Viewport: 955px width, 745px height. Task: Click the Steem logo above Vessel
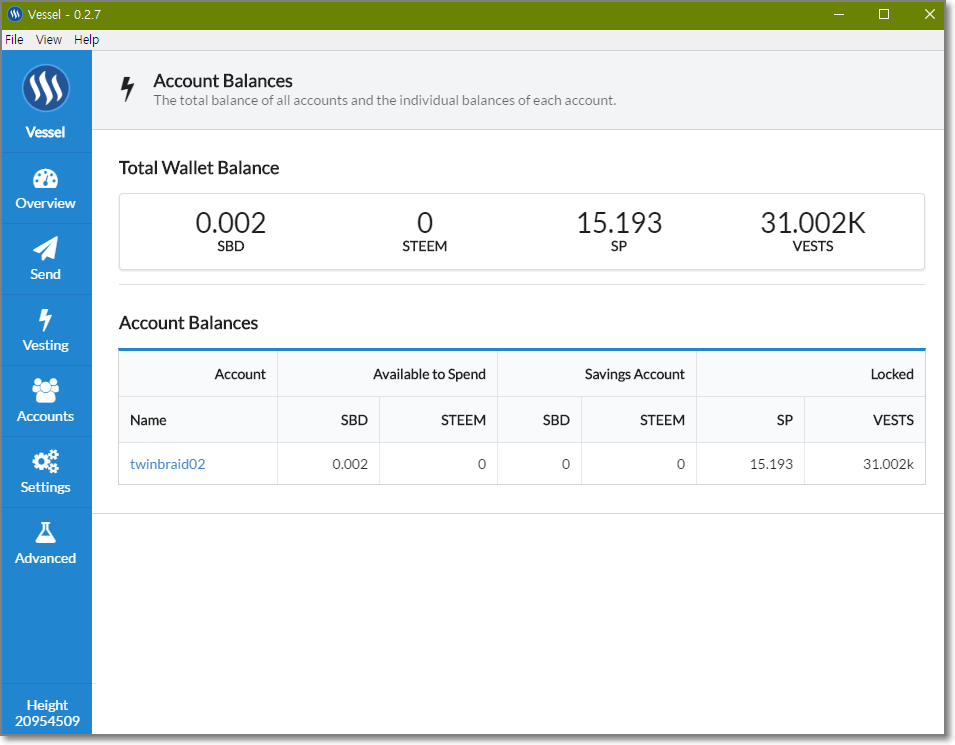[x=46, y=89]
